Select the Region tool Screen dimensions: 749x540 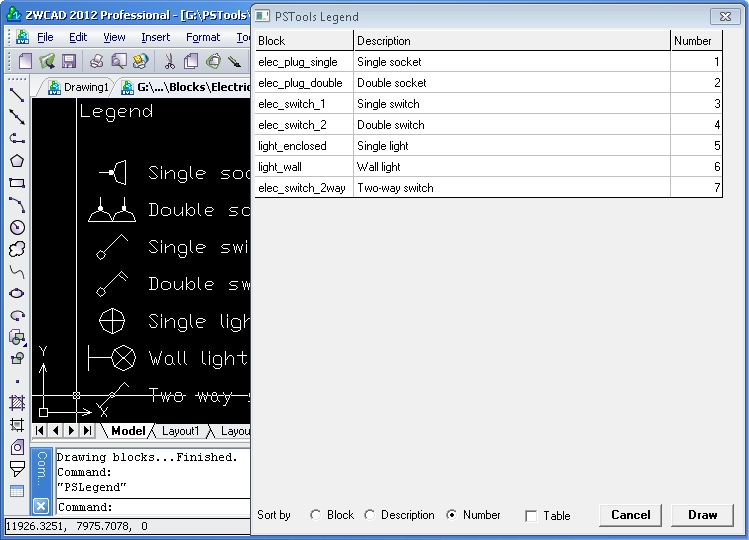pos(17,447)
